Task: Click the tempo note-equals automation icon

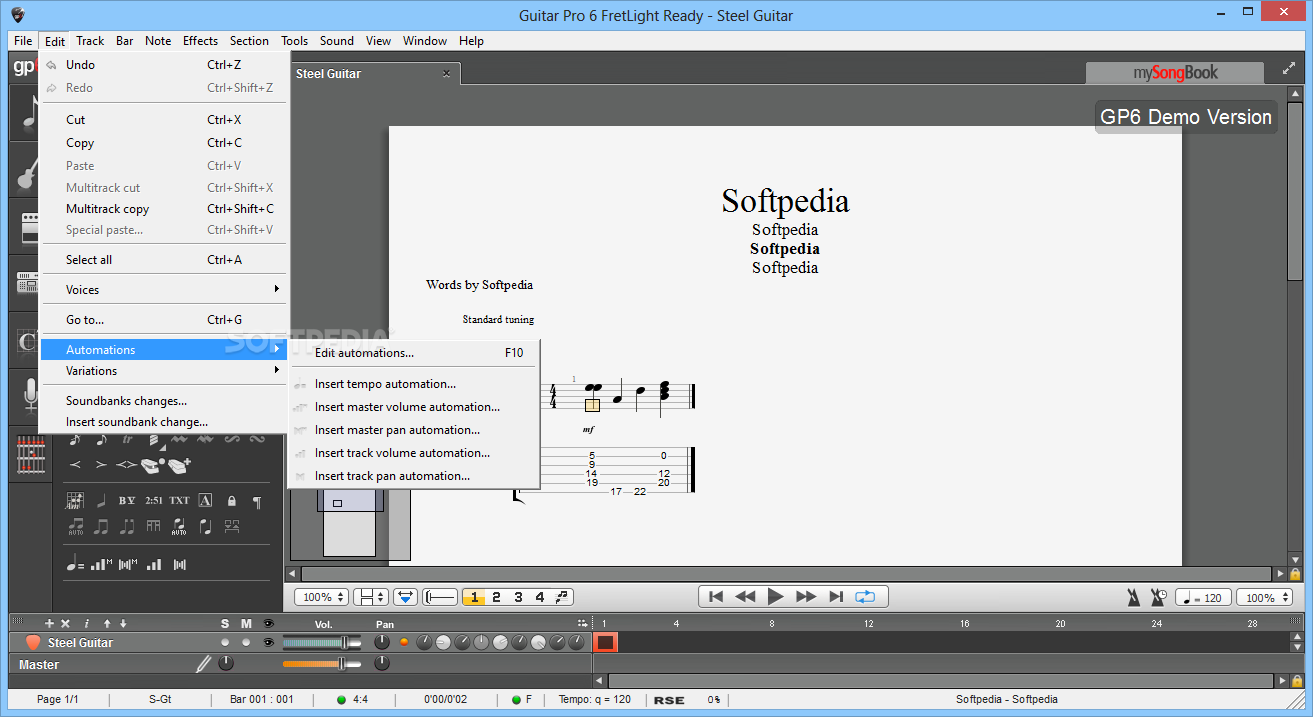Action: pos(75,564)
